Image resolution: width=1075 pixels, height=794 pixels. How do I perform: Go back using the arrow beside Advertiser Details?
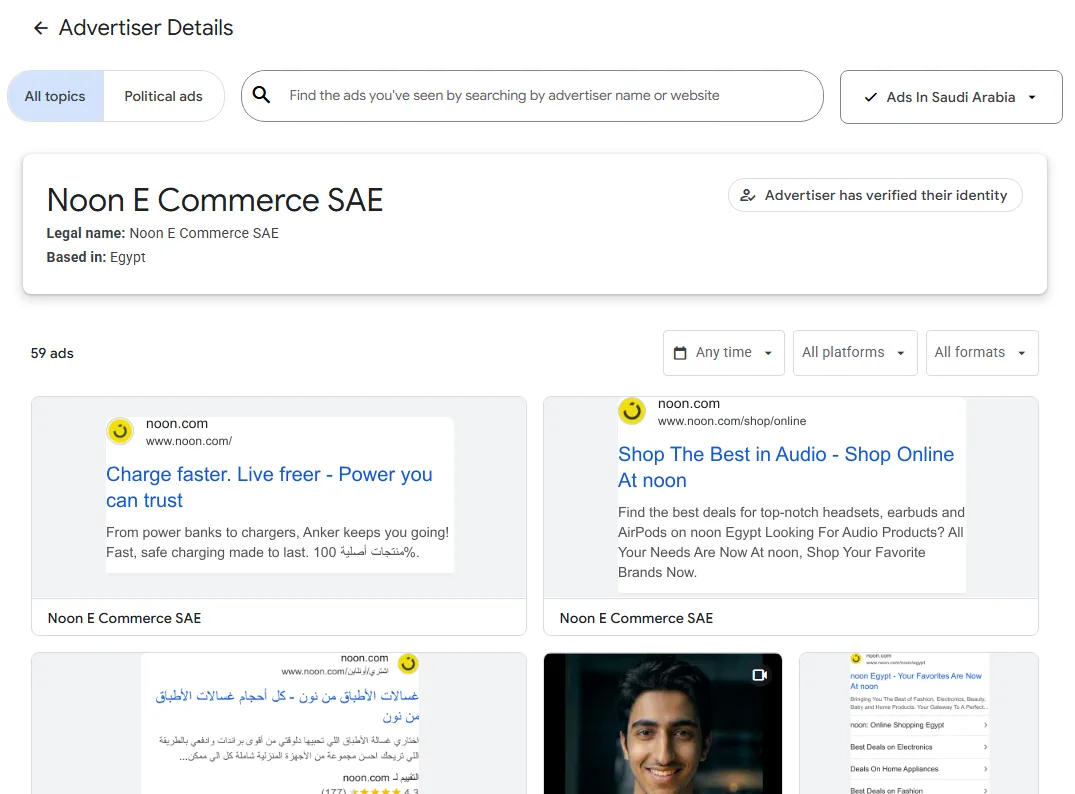[40, 28]
